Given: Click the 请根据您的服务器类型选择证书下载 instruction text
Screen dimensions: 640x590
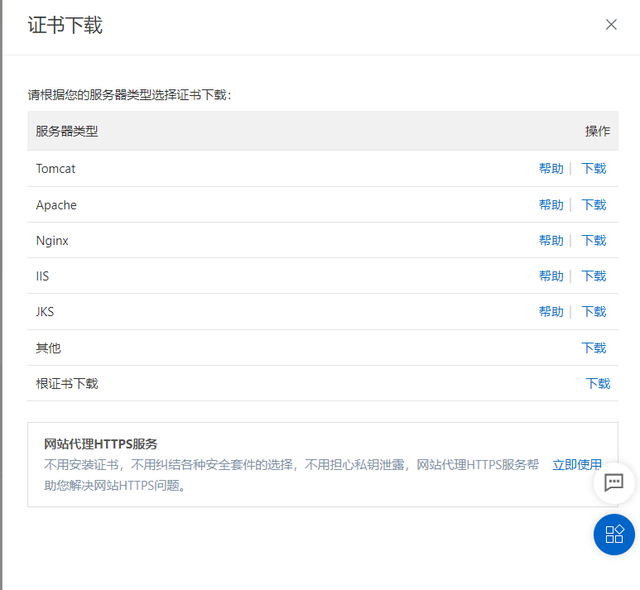Looking at the screenshot, I should click(129, 95).
